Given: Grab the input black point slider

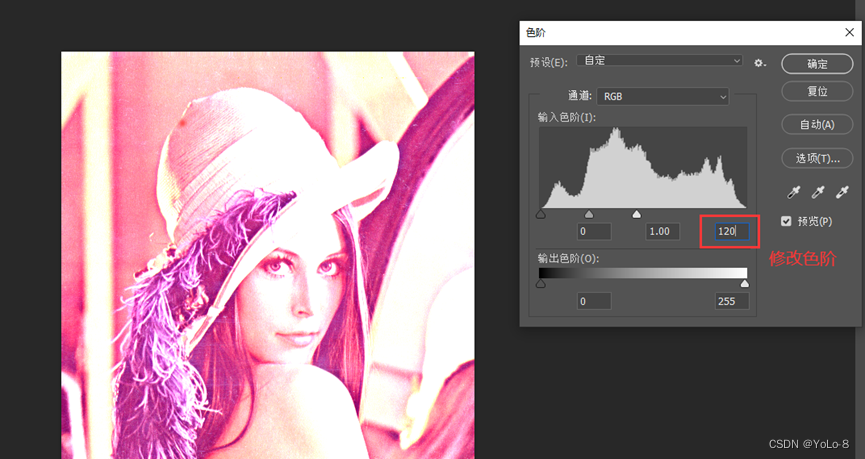Looking at the screenshot, I should pos(541,214).
